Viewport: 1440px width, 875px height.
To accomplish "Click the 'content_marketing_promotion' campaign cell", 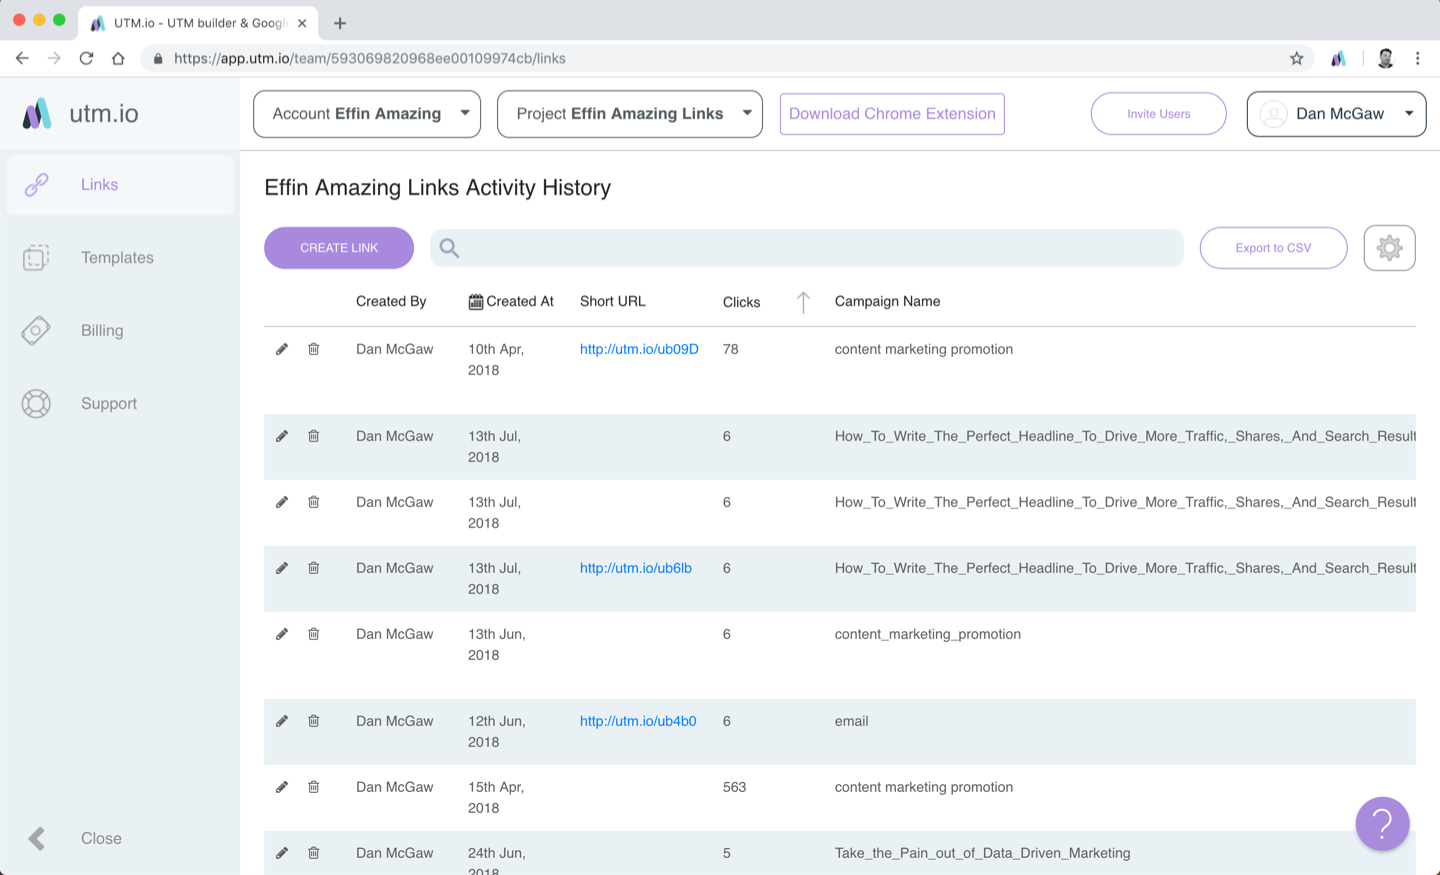I will coord(928,634).
